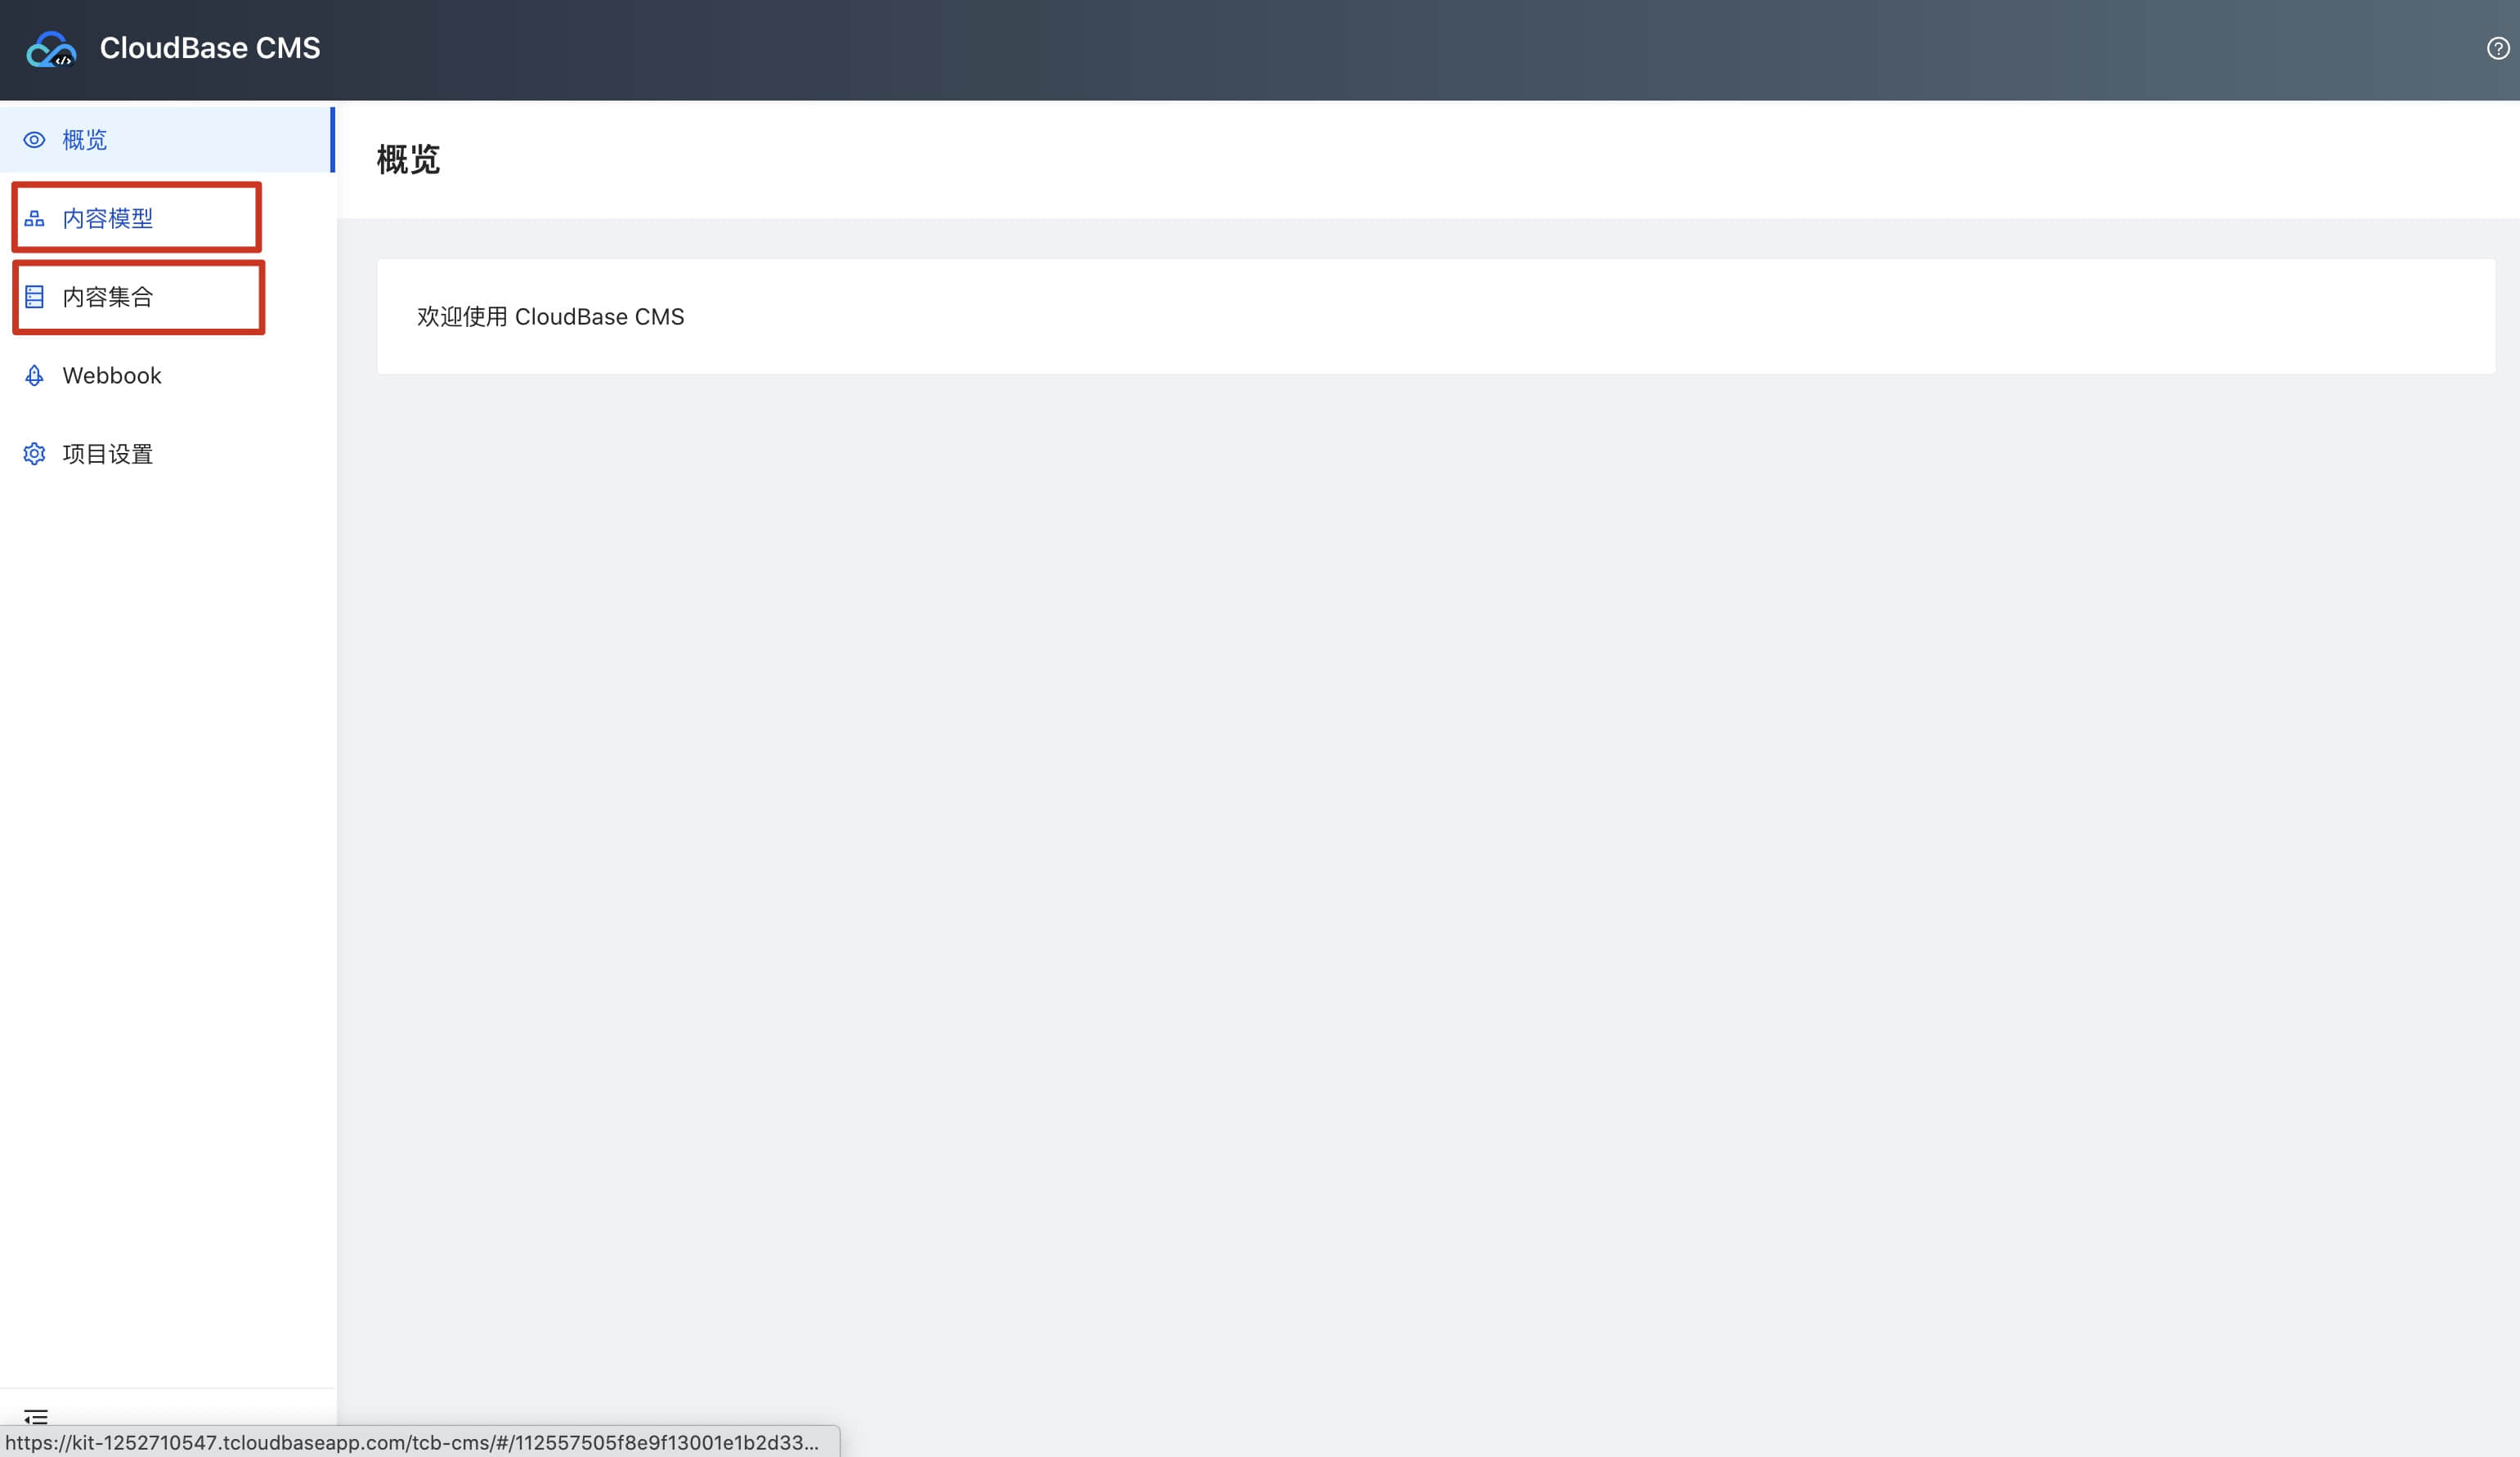This screenshot has width=2520, height=1457.
Task: Click the eye icon beside 概览
Action: tap(34, 140)
